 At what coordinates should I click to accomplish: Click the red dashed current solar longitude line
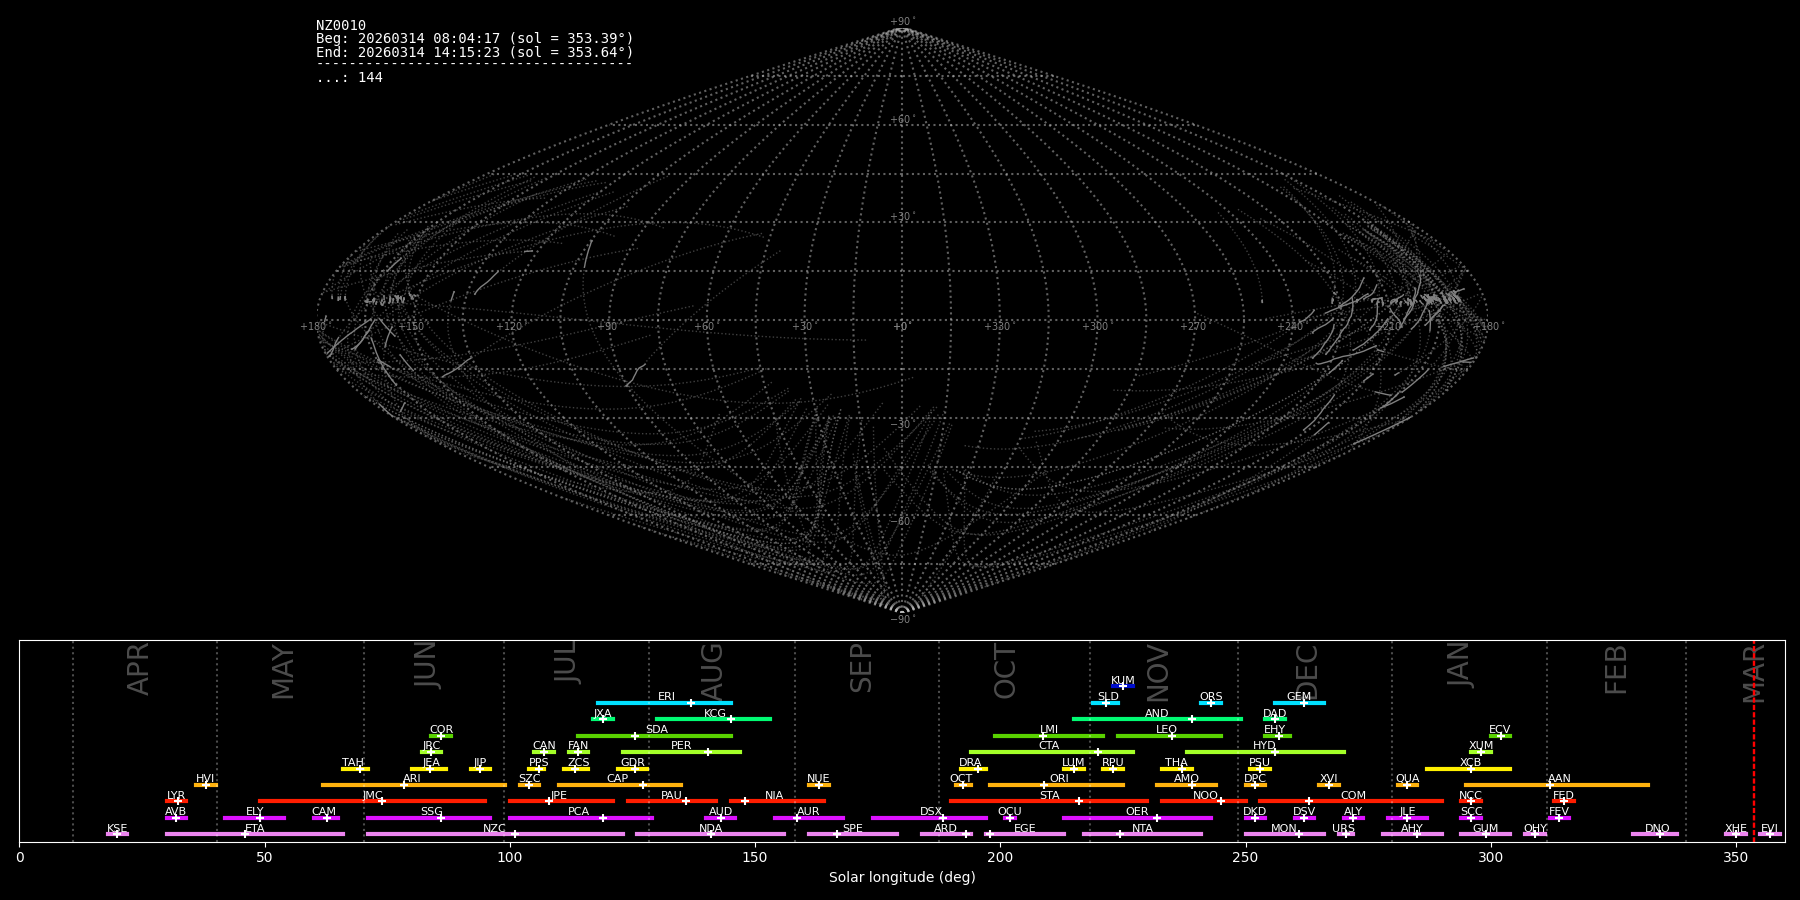pos(1753,740)
